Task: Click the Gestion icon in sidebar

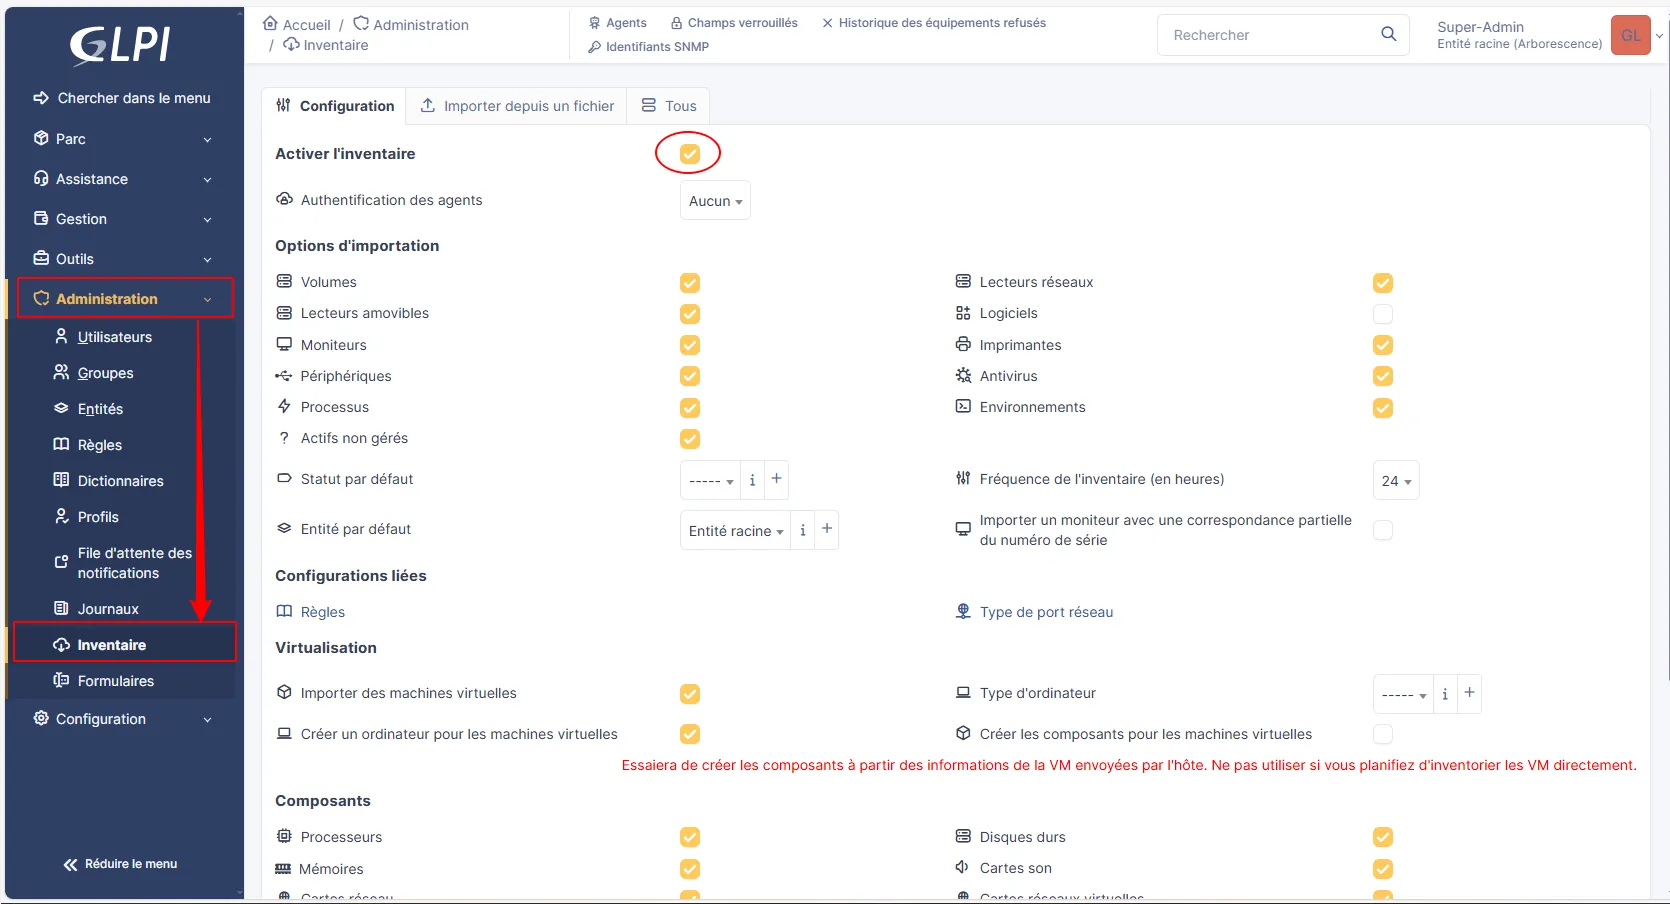Action: (41, 218)
